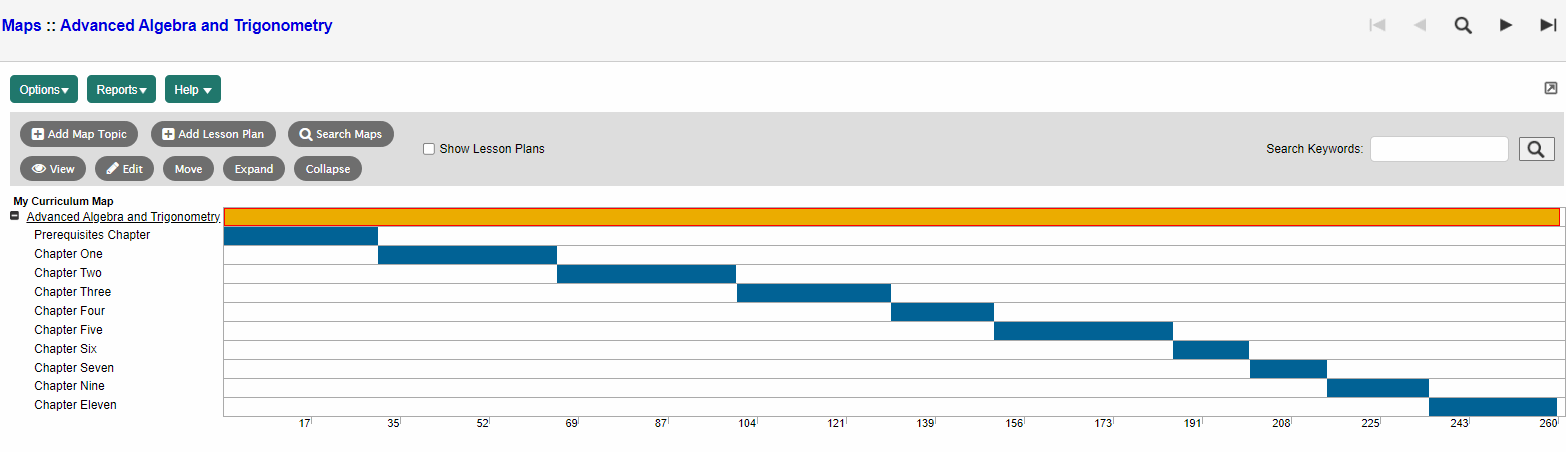Image resolution: width=1566 pixels, height=452 pixels.
Task: Jump to last record arrow icon
Action: pyautogui.click(x=1548, y=26)
